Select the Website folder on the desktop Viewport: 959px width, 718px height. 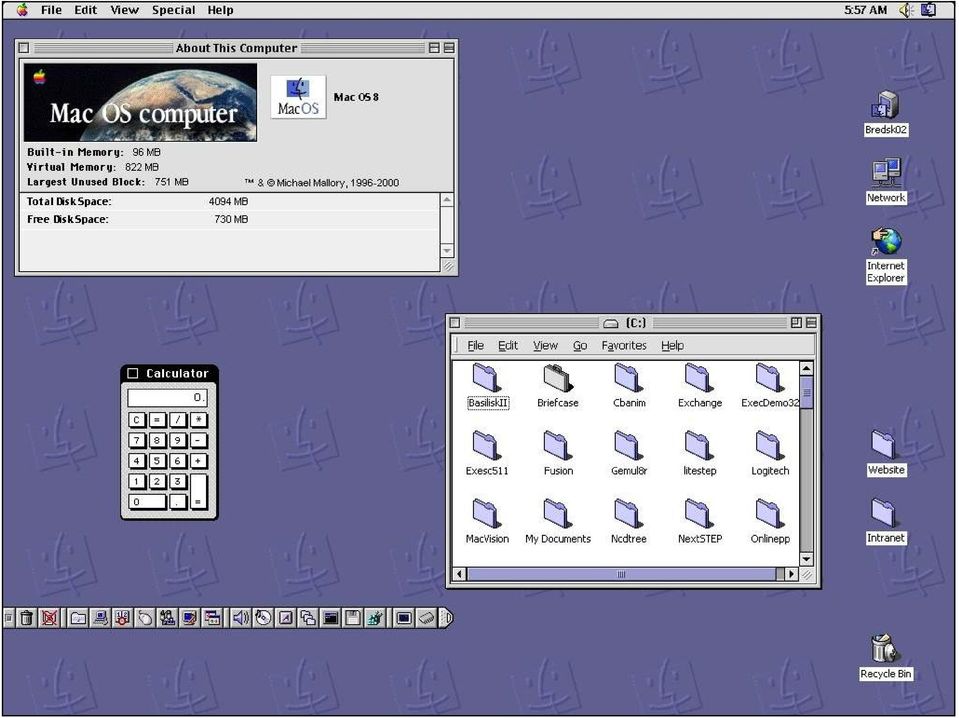[x=885, y=453]
